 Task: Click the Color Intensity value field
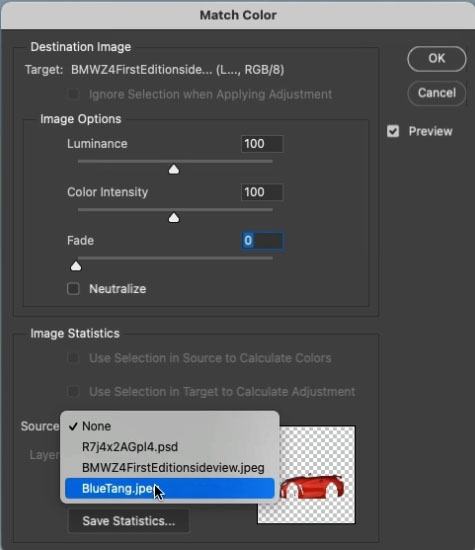[x=262, y=192]
